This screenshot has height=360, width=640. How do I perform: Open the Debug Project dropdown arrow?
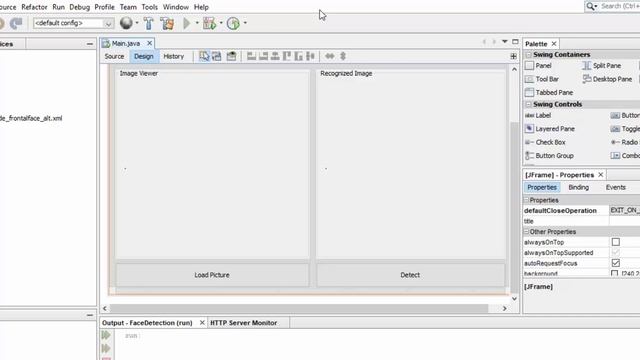[x=221, y=23]
